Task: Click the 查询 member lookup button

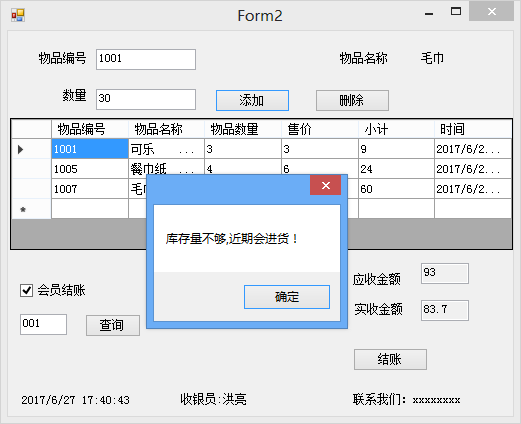Action: click(113, 325)
